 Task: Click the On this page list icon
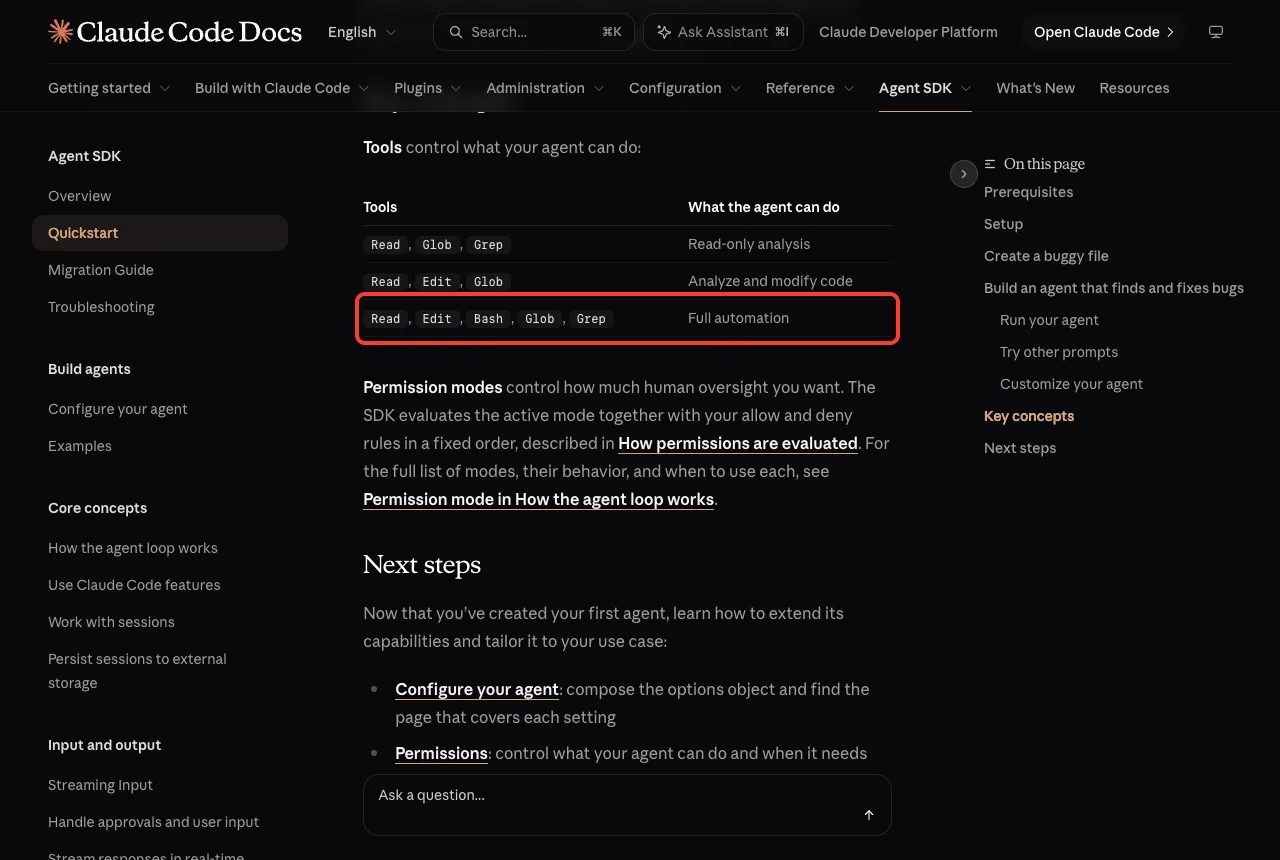(x=990, y=164)
